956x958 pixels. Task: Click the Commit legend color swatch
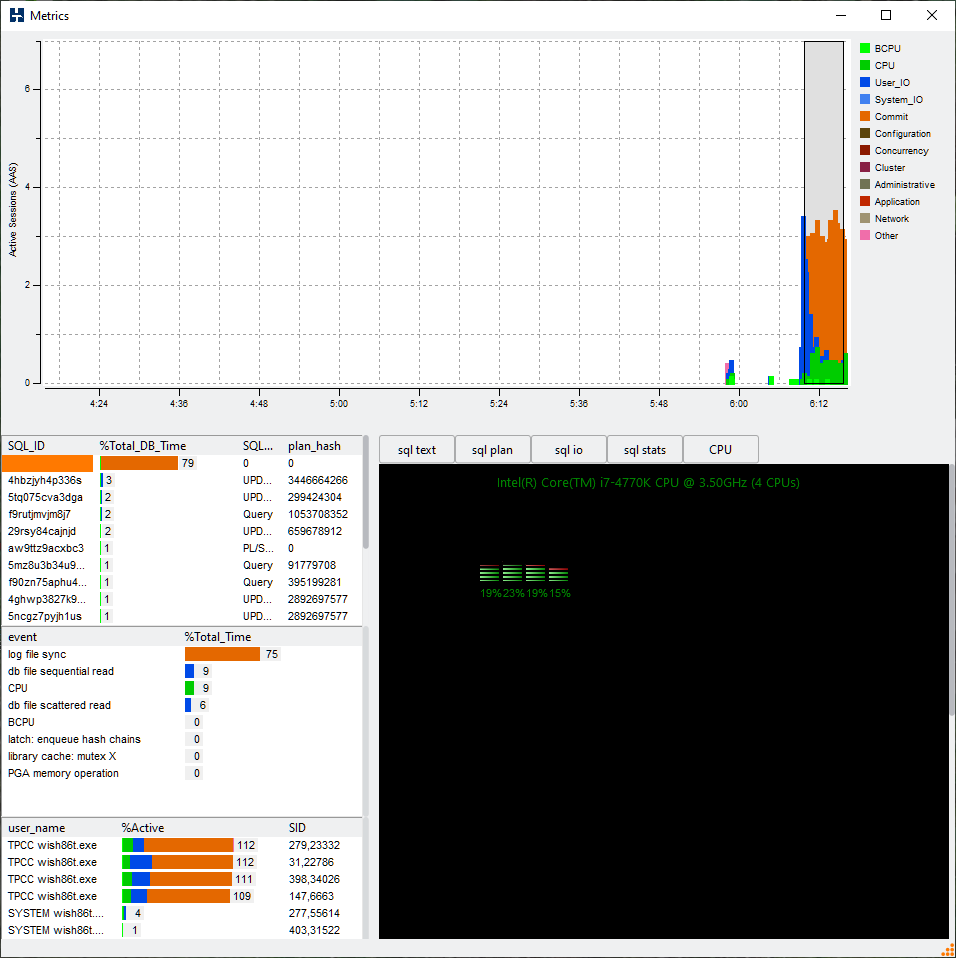point(865,116)
